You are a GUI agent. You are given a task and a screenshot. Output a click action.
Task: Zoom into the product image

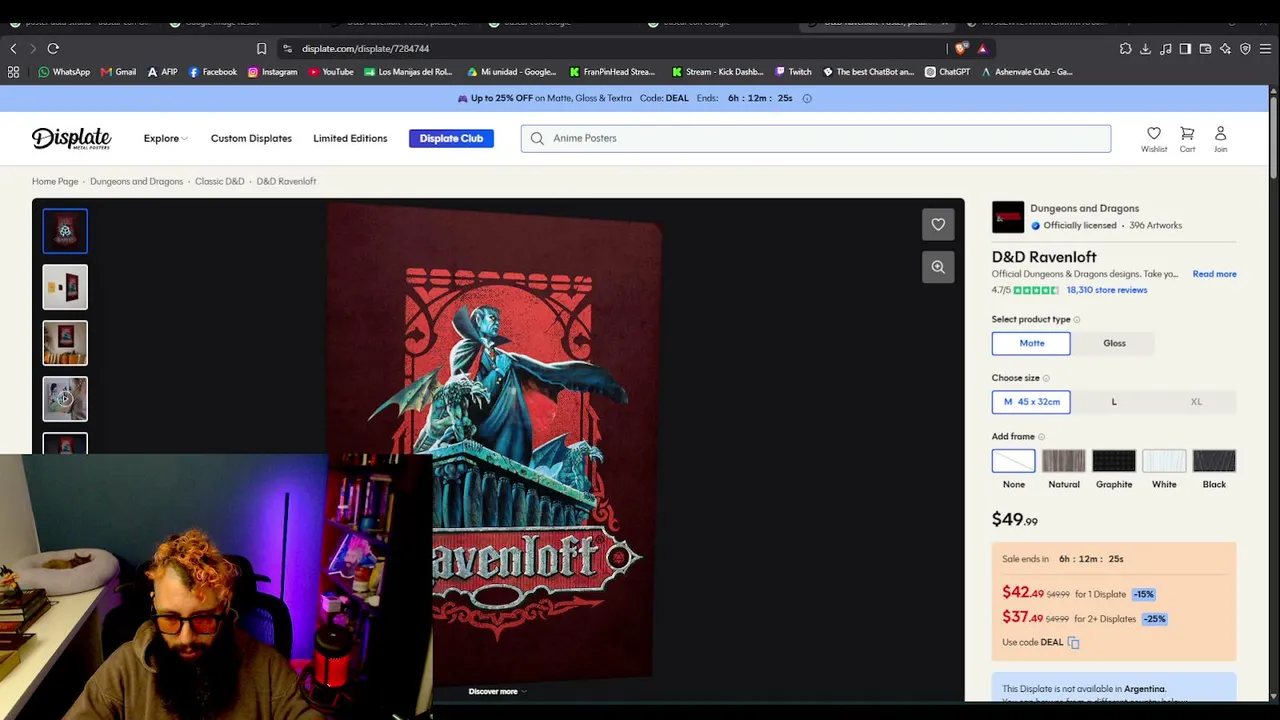pyautogui.click(x=938, y=267)
